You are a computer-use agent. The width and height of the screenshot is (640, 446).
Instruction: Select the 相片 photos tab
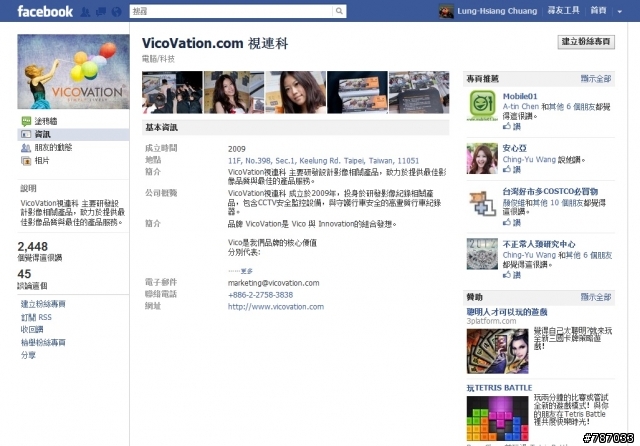[x=42, y=160]
